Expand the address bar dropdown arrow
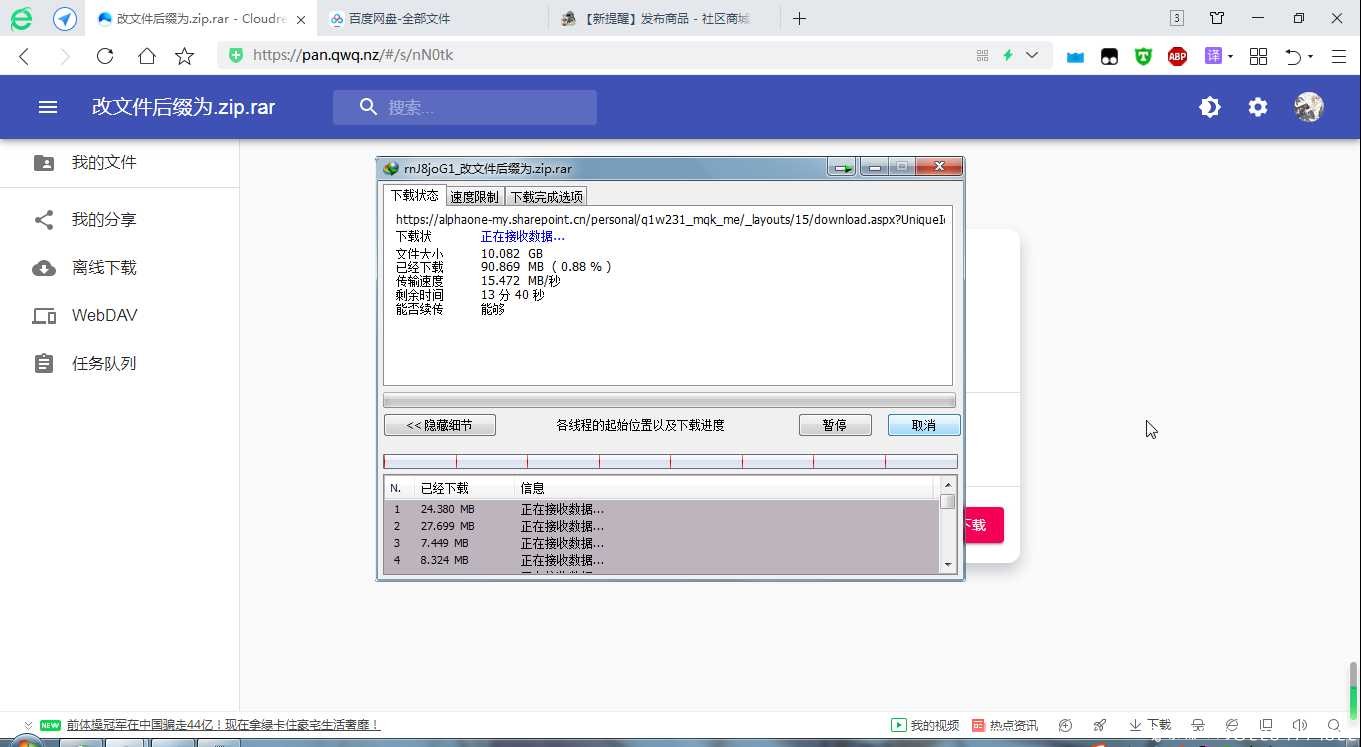Screen dimensions: 1361x747 pyautogui.click(x=1032, y=55)
